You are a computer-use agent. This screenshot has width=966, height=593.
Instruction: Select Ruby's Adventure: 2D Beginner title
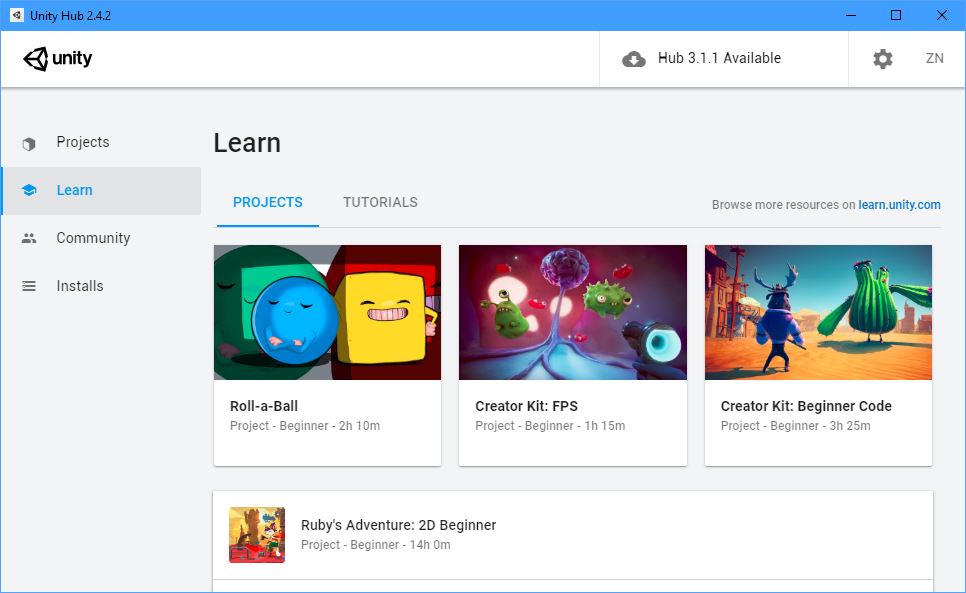pos(398,525)
